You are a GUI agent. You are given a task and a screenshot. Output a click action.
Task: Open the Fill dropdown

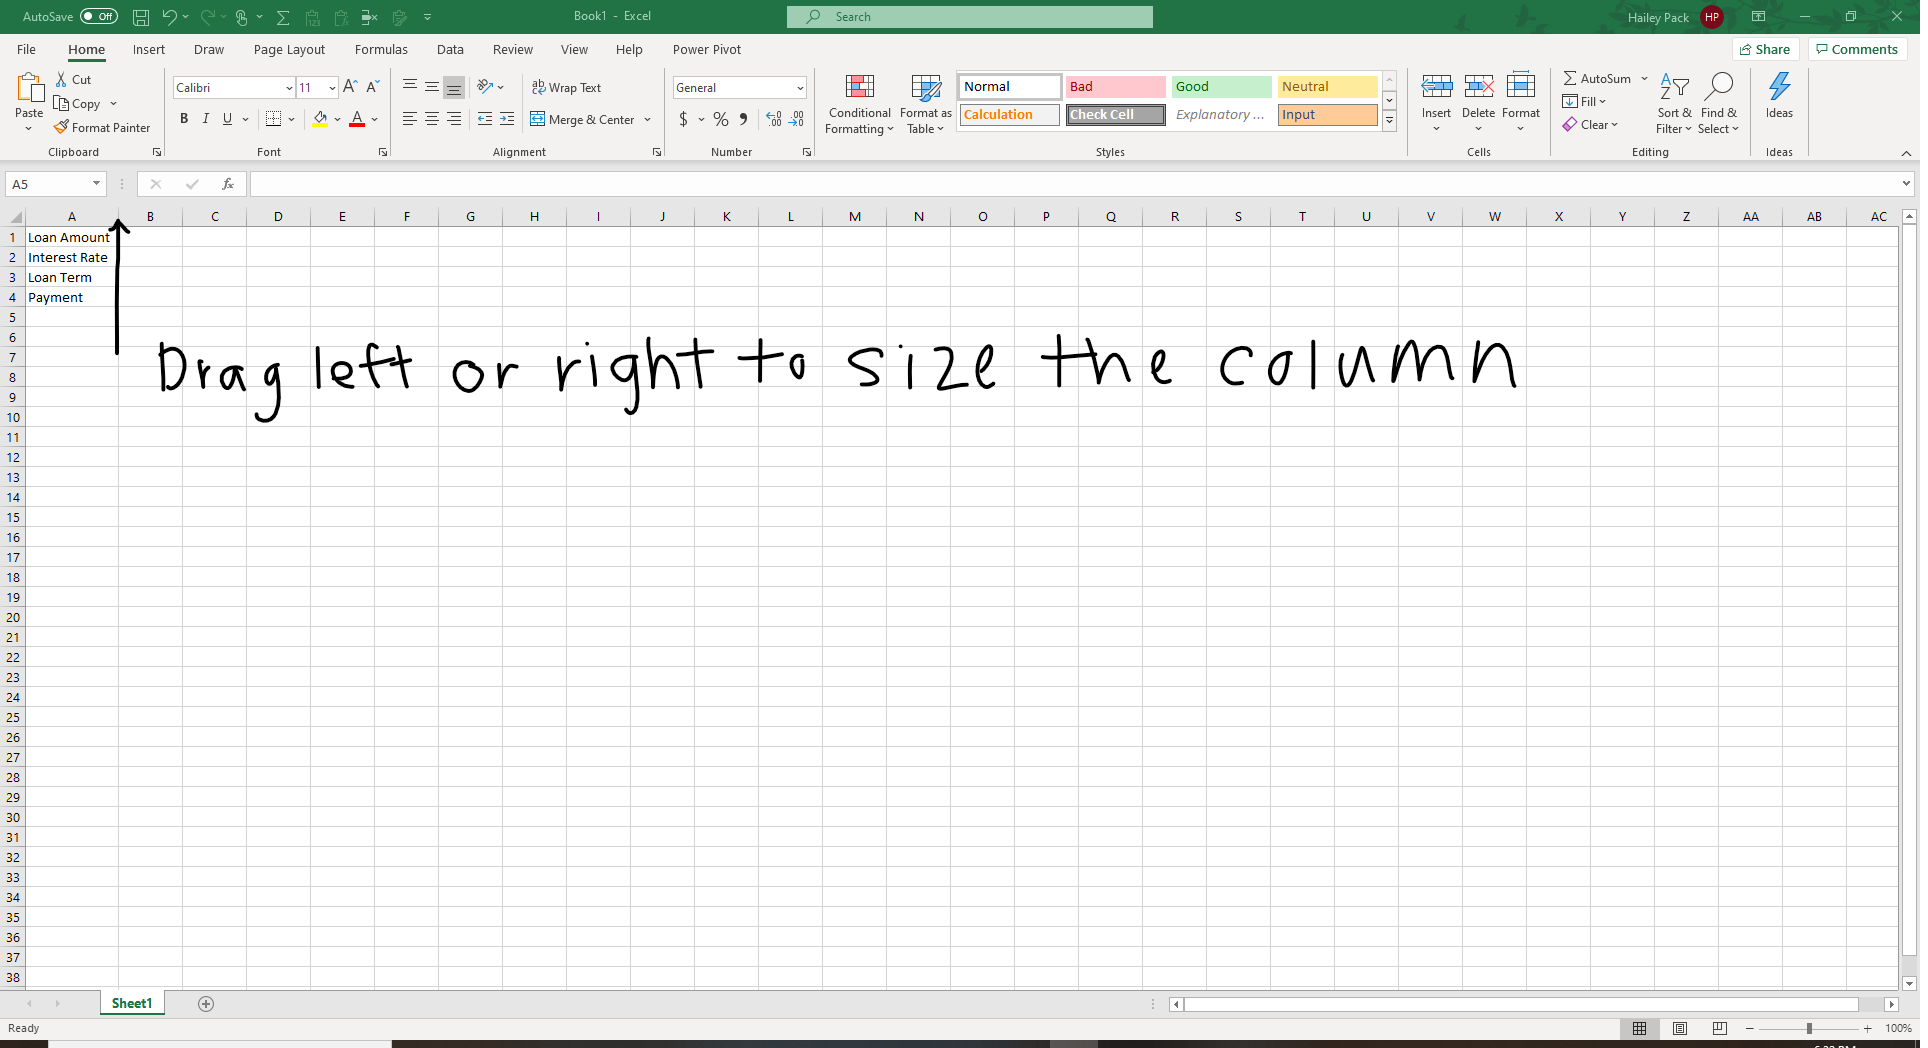click(1585, 102)
